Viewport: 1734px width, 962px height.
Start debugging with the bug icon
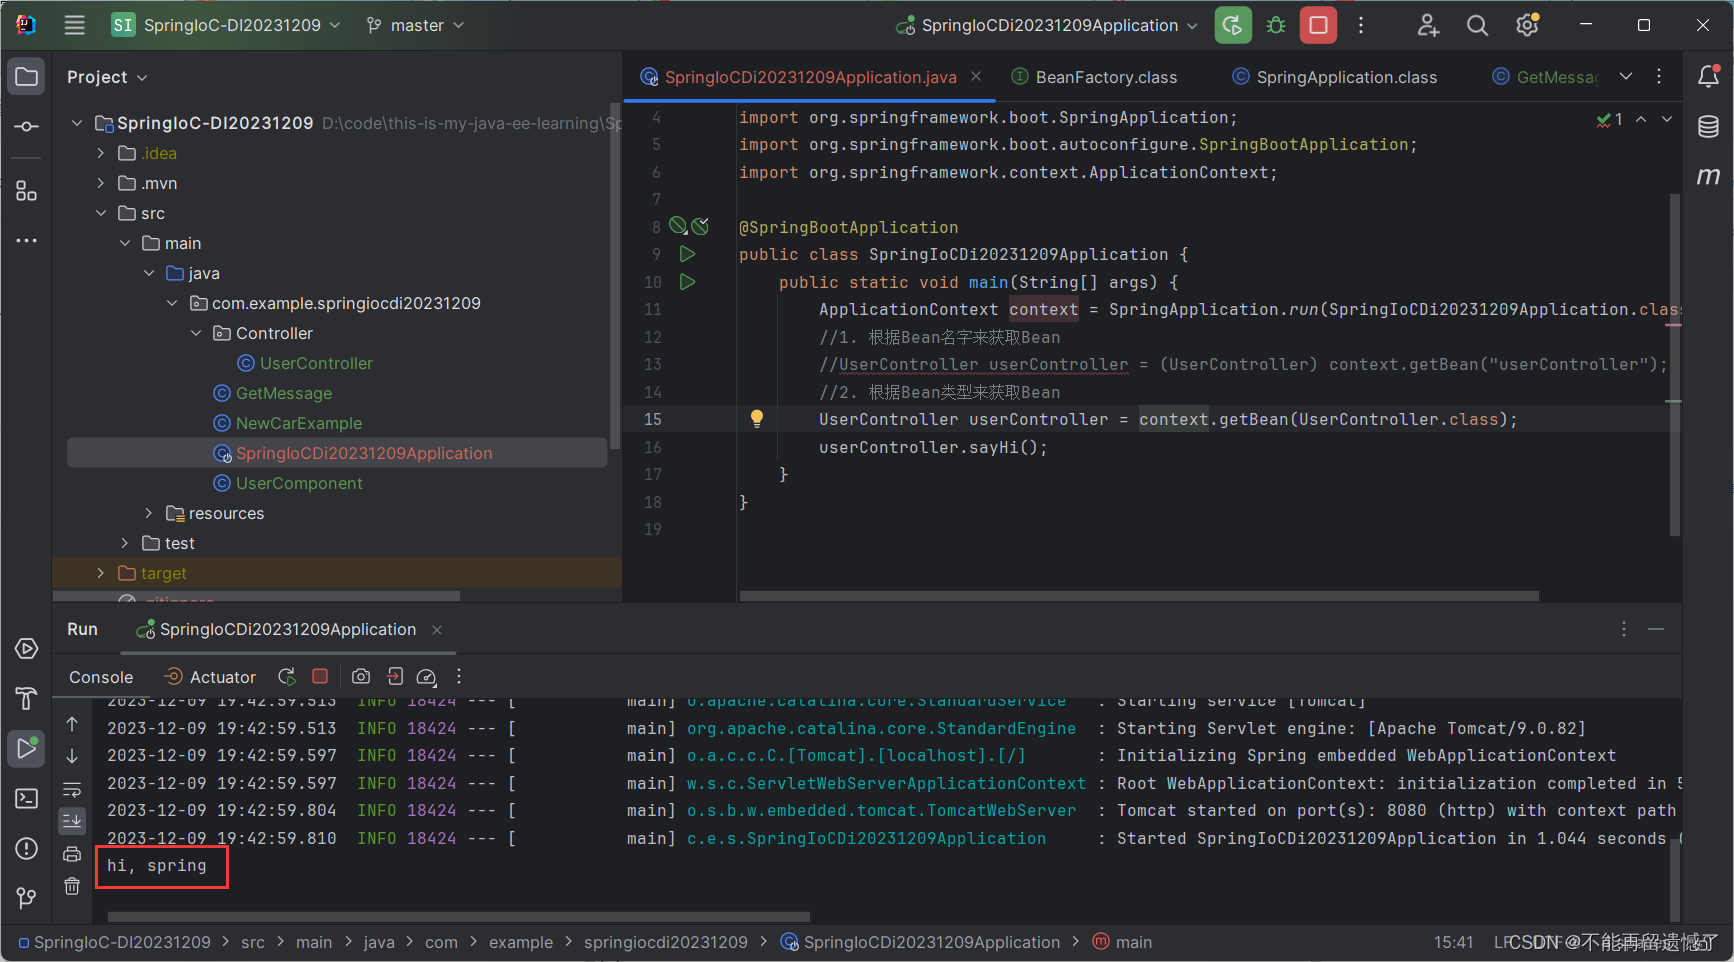[1276, 25]
